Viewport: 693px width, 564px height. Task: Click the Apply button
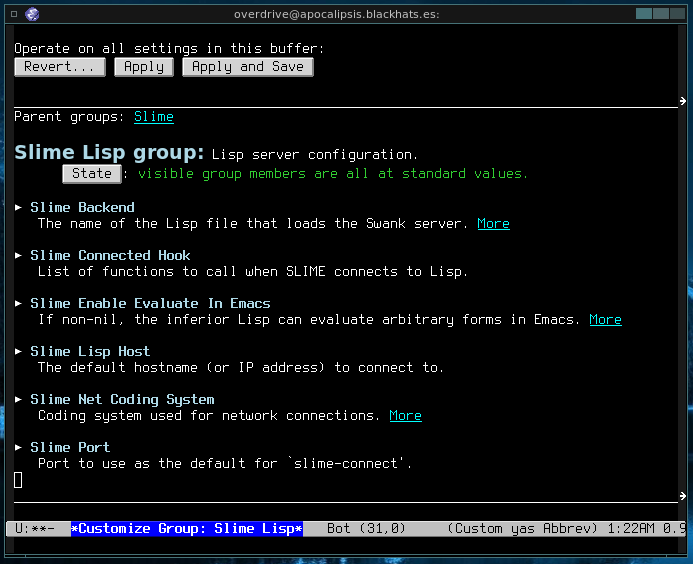[144, 67]
